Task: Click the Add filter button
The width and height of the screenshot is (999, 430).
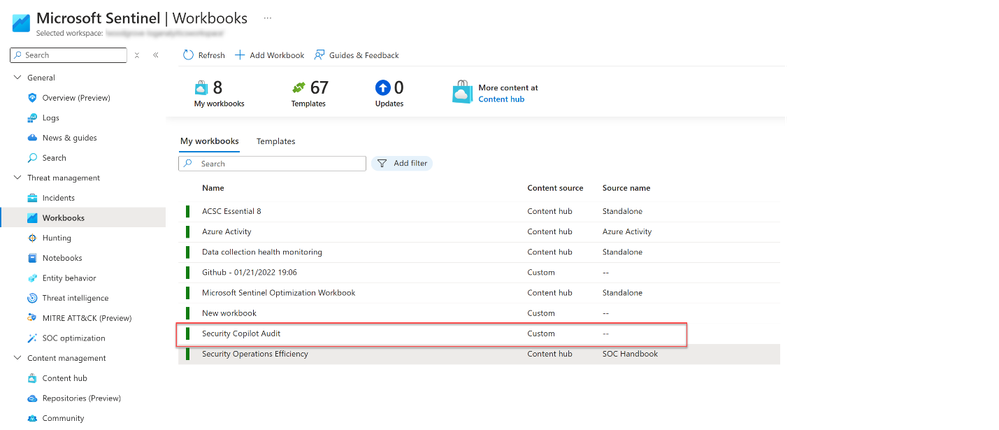Action: click(402, 164)
